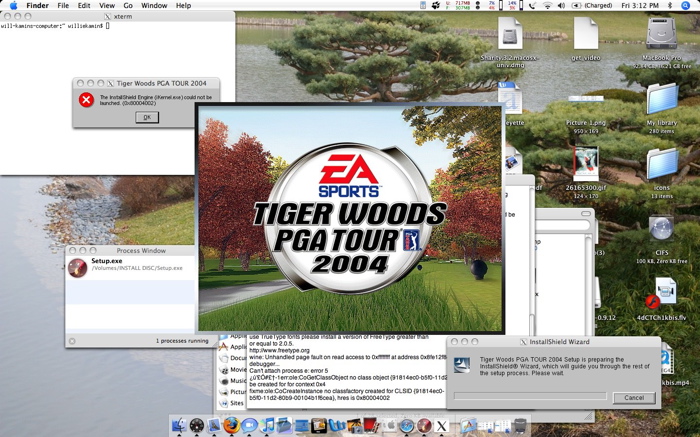Open Microsoft Word from the Dock
700x437 pixels.
[x=337, y=425]
